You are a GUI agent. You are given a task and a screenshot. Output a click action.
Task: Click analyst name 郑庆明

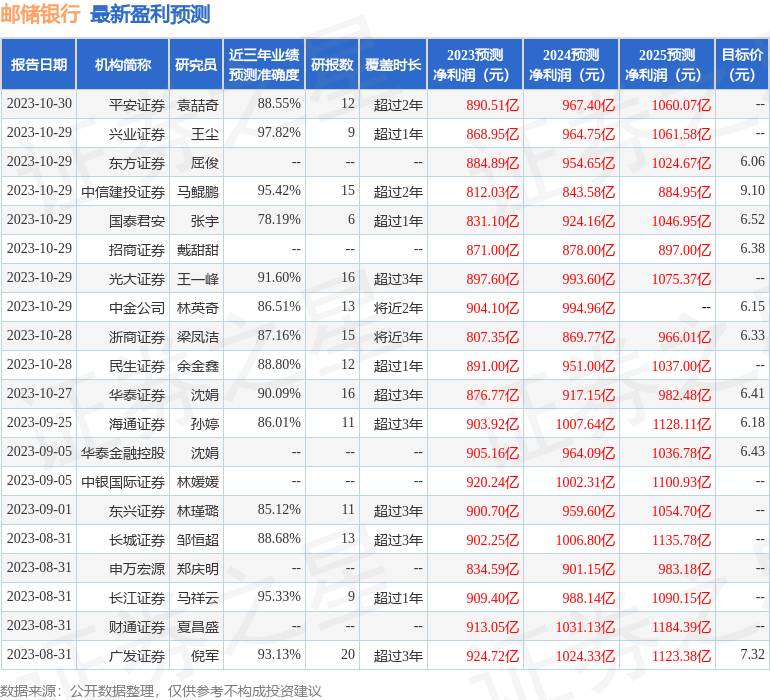point(197,569)
